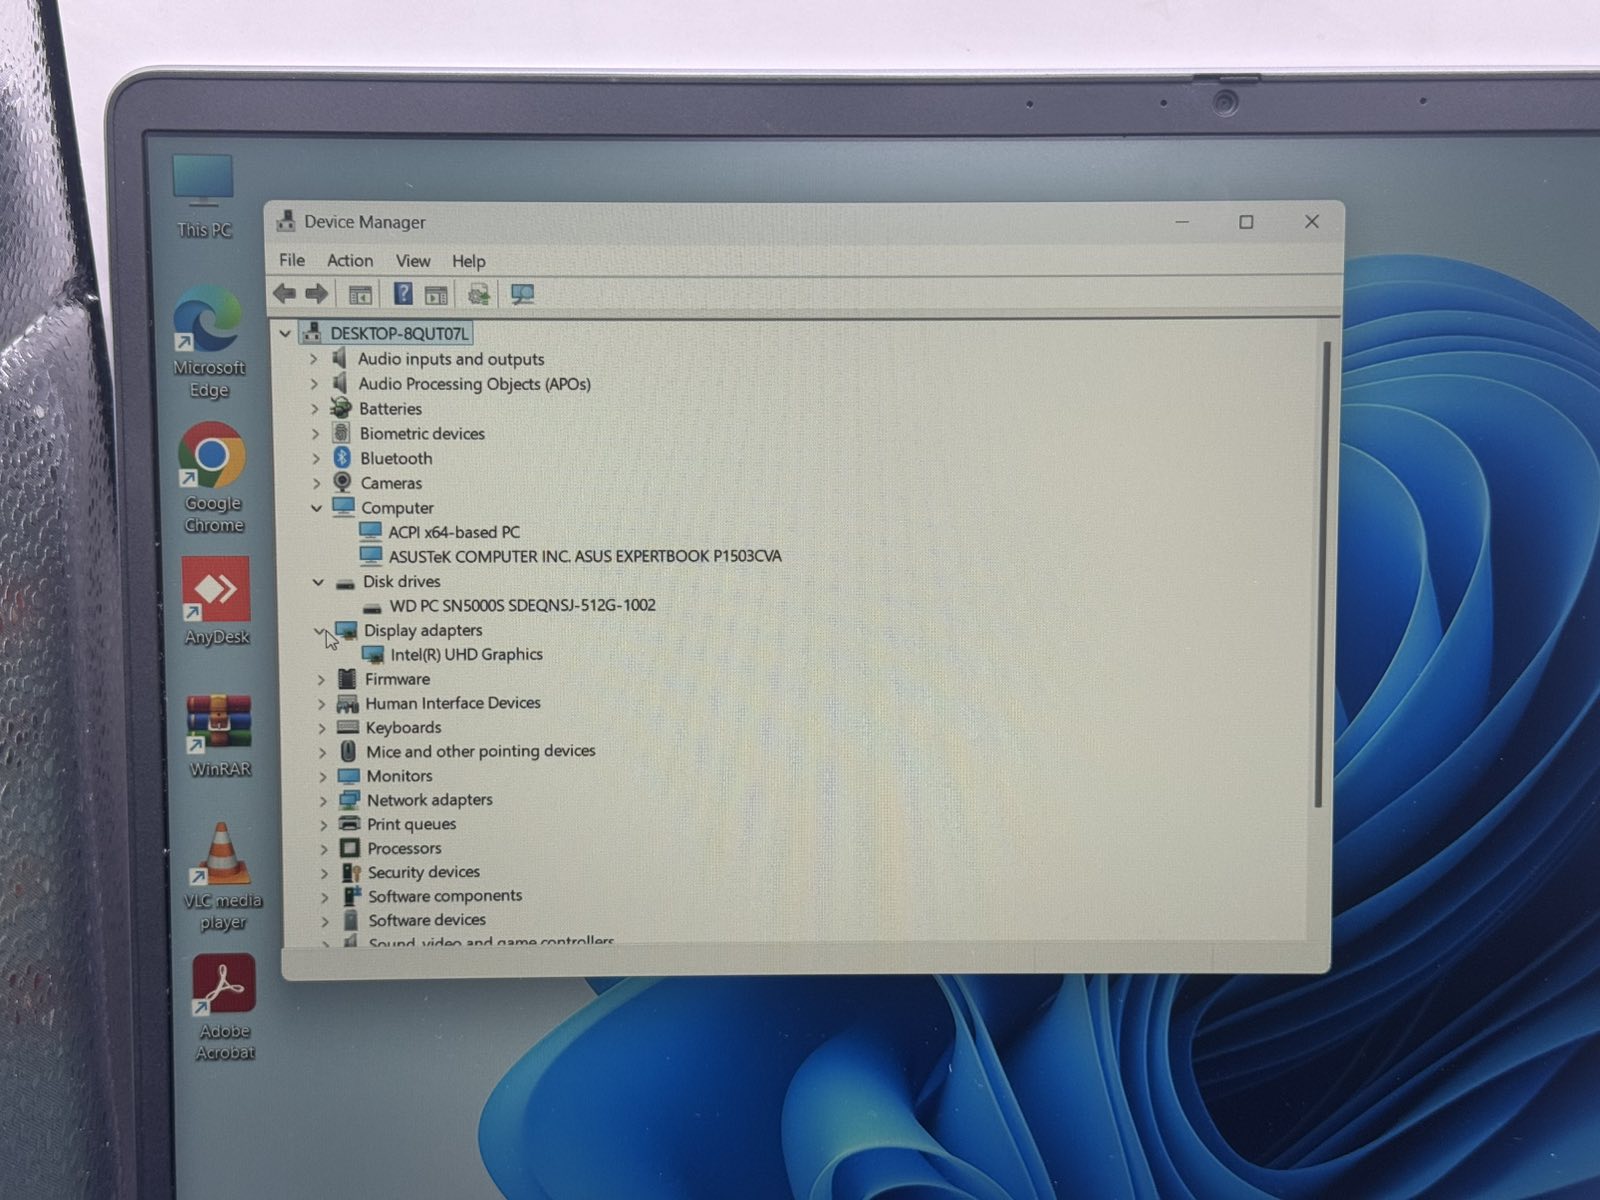Click the Forward arrow in toolbar
1600x1200 pixels.
tap(317, 294)
